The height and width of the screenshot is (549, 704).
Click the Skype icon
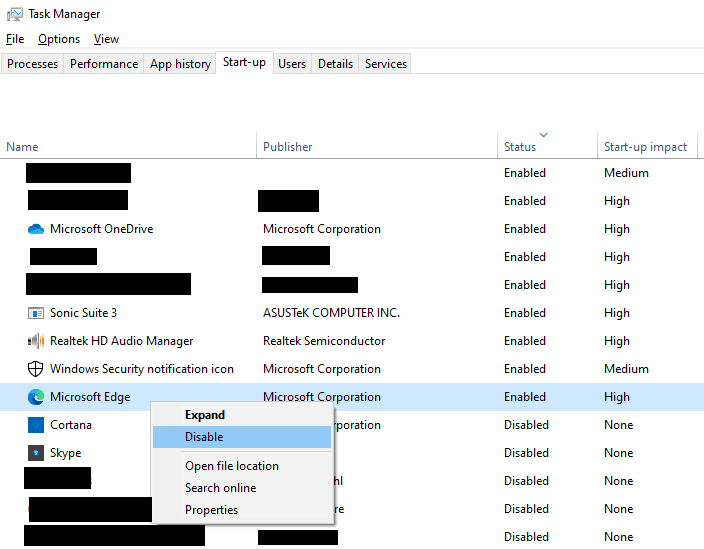pyautogui.click(x=36, y=453)
